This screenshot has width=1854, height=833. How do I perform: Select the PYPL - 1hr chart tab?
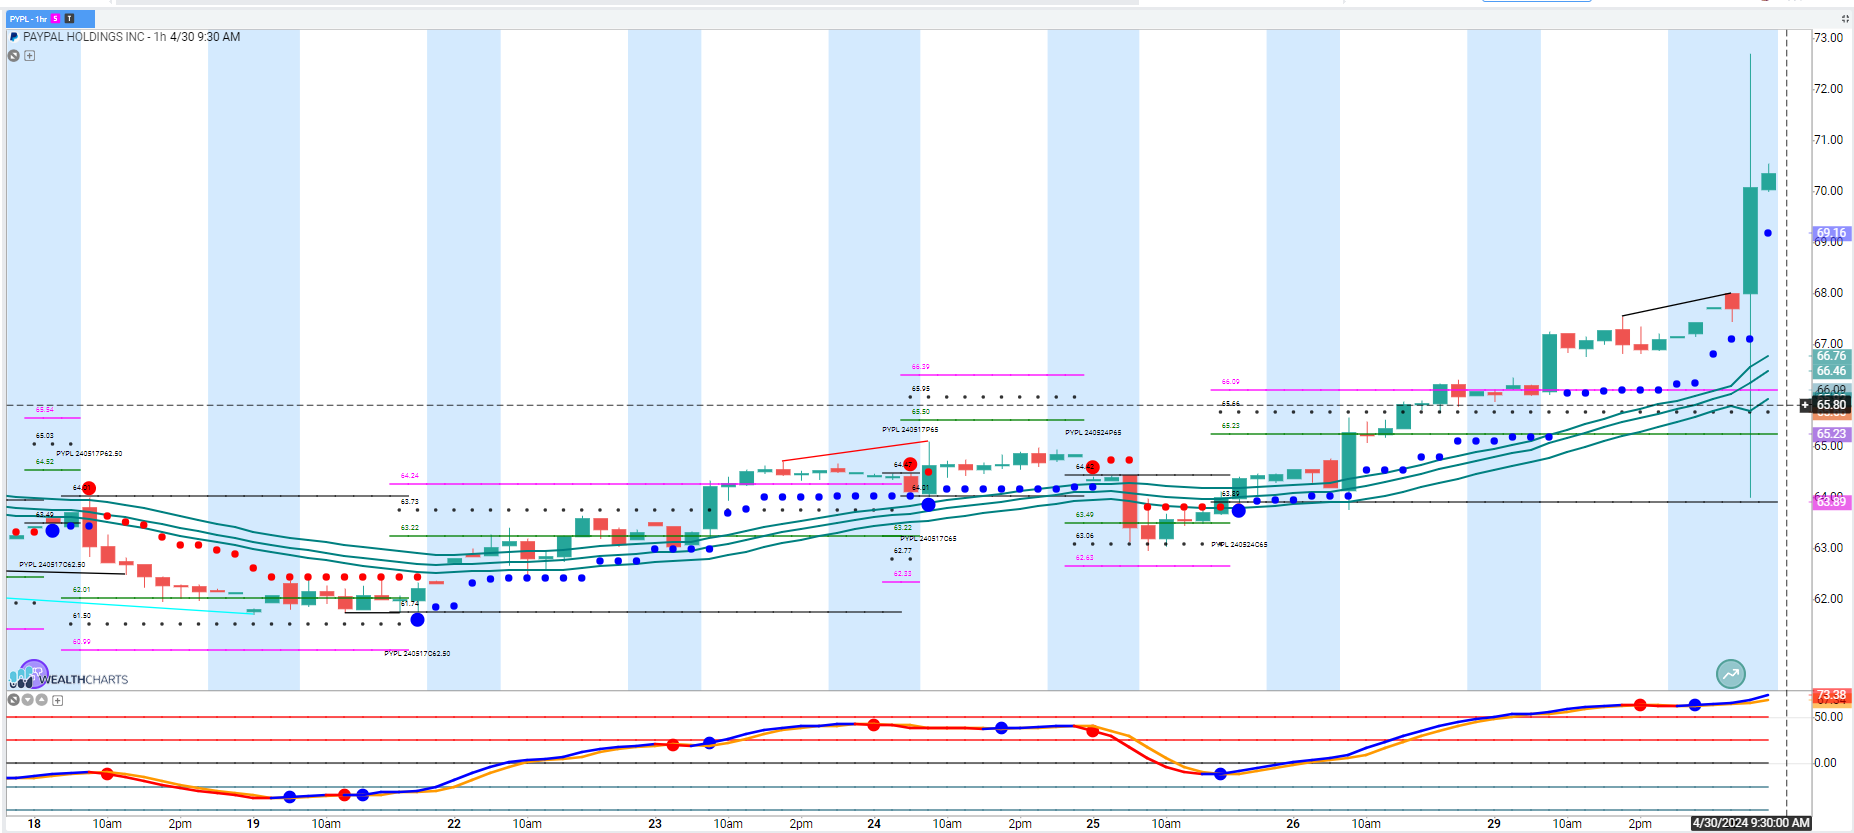[x=28, y=19]
